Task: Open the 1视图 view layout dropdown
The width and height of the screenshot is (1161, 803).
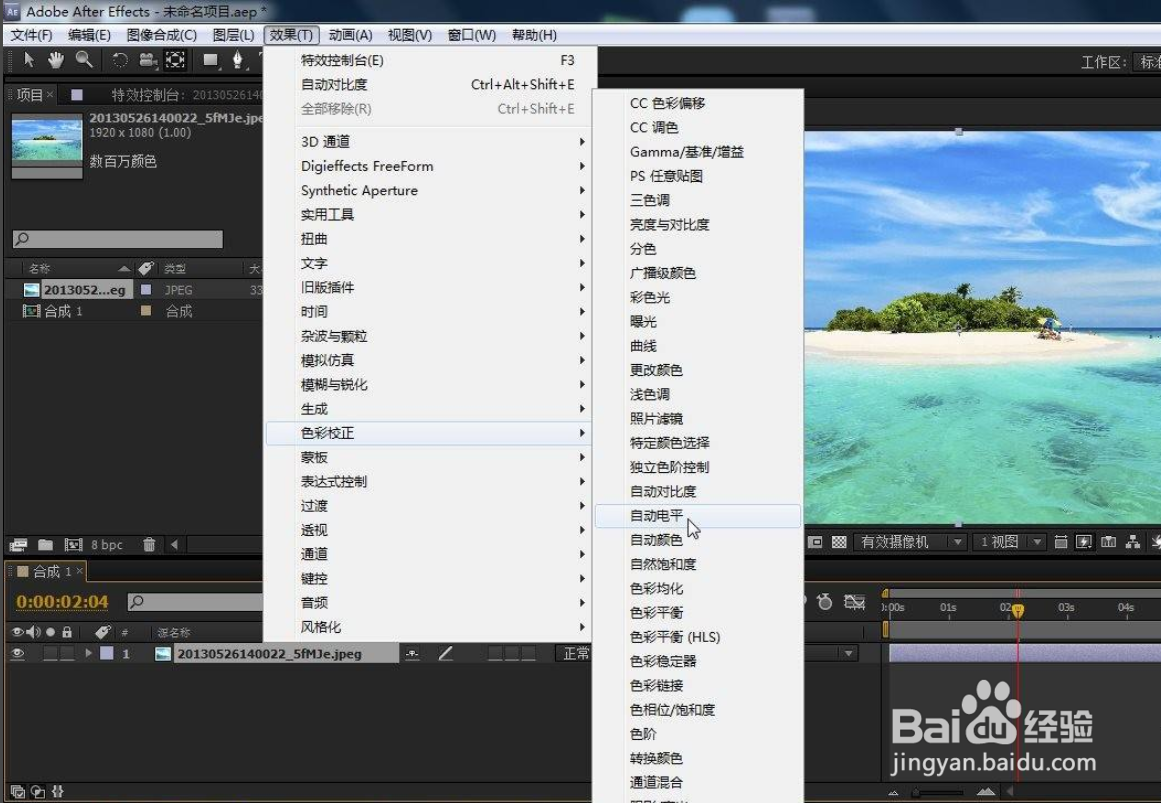Action: tap(1008, 541)
